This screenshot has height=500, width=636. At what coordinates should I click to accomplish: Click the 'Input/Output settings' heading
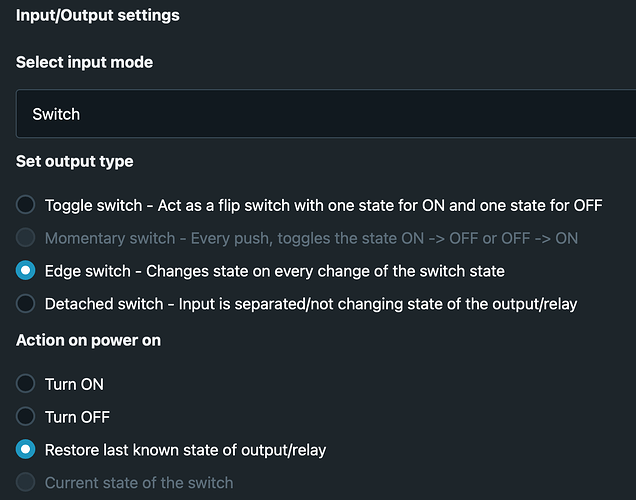point(98,16)
